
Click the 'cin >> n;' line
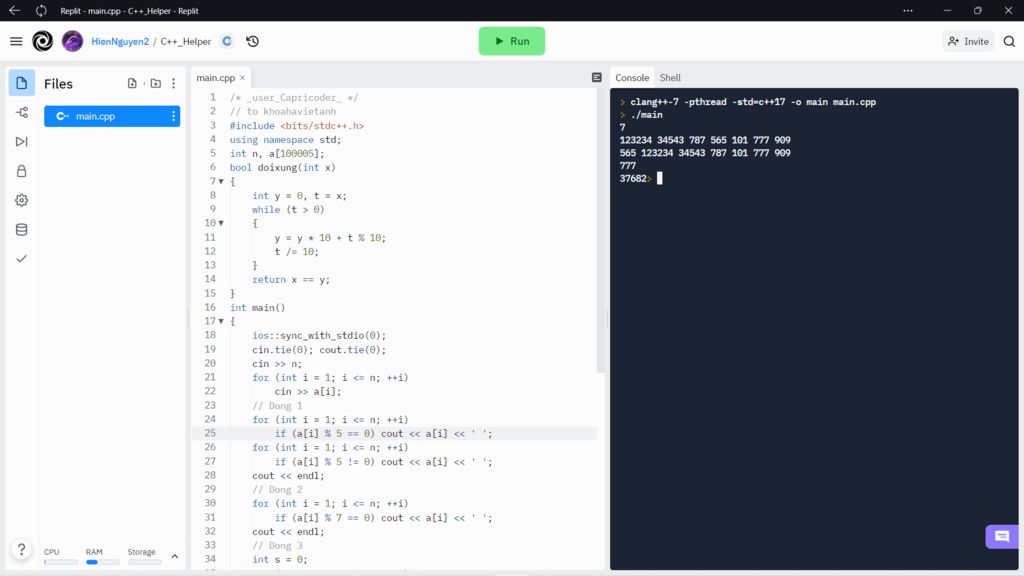(277, 364)
